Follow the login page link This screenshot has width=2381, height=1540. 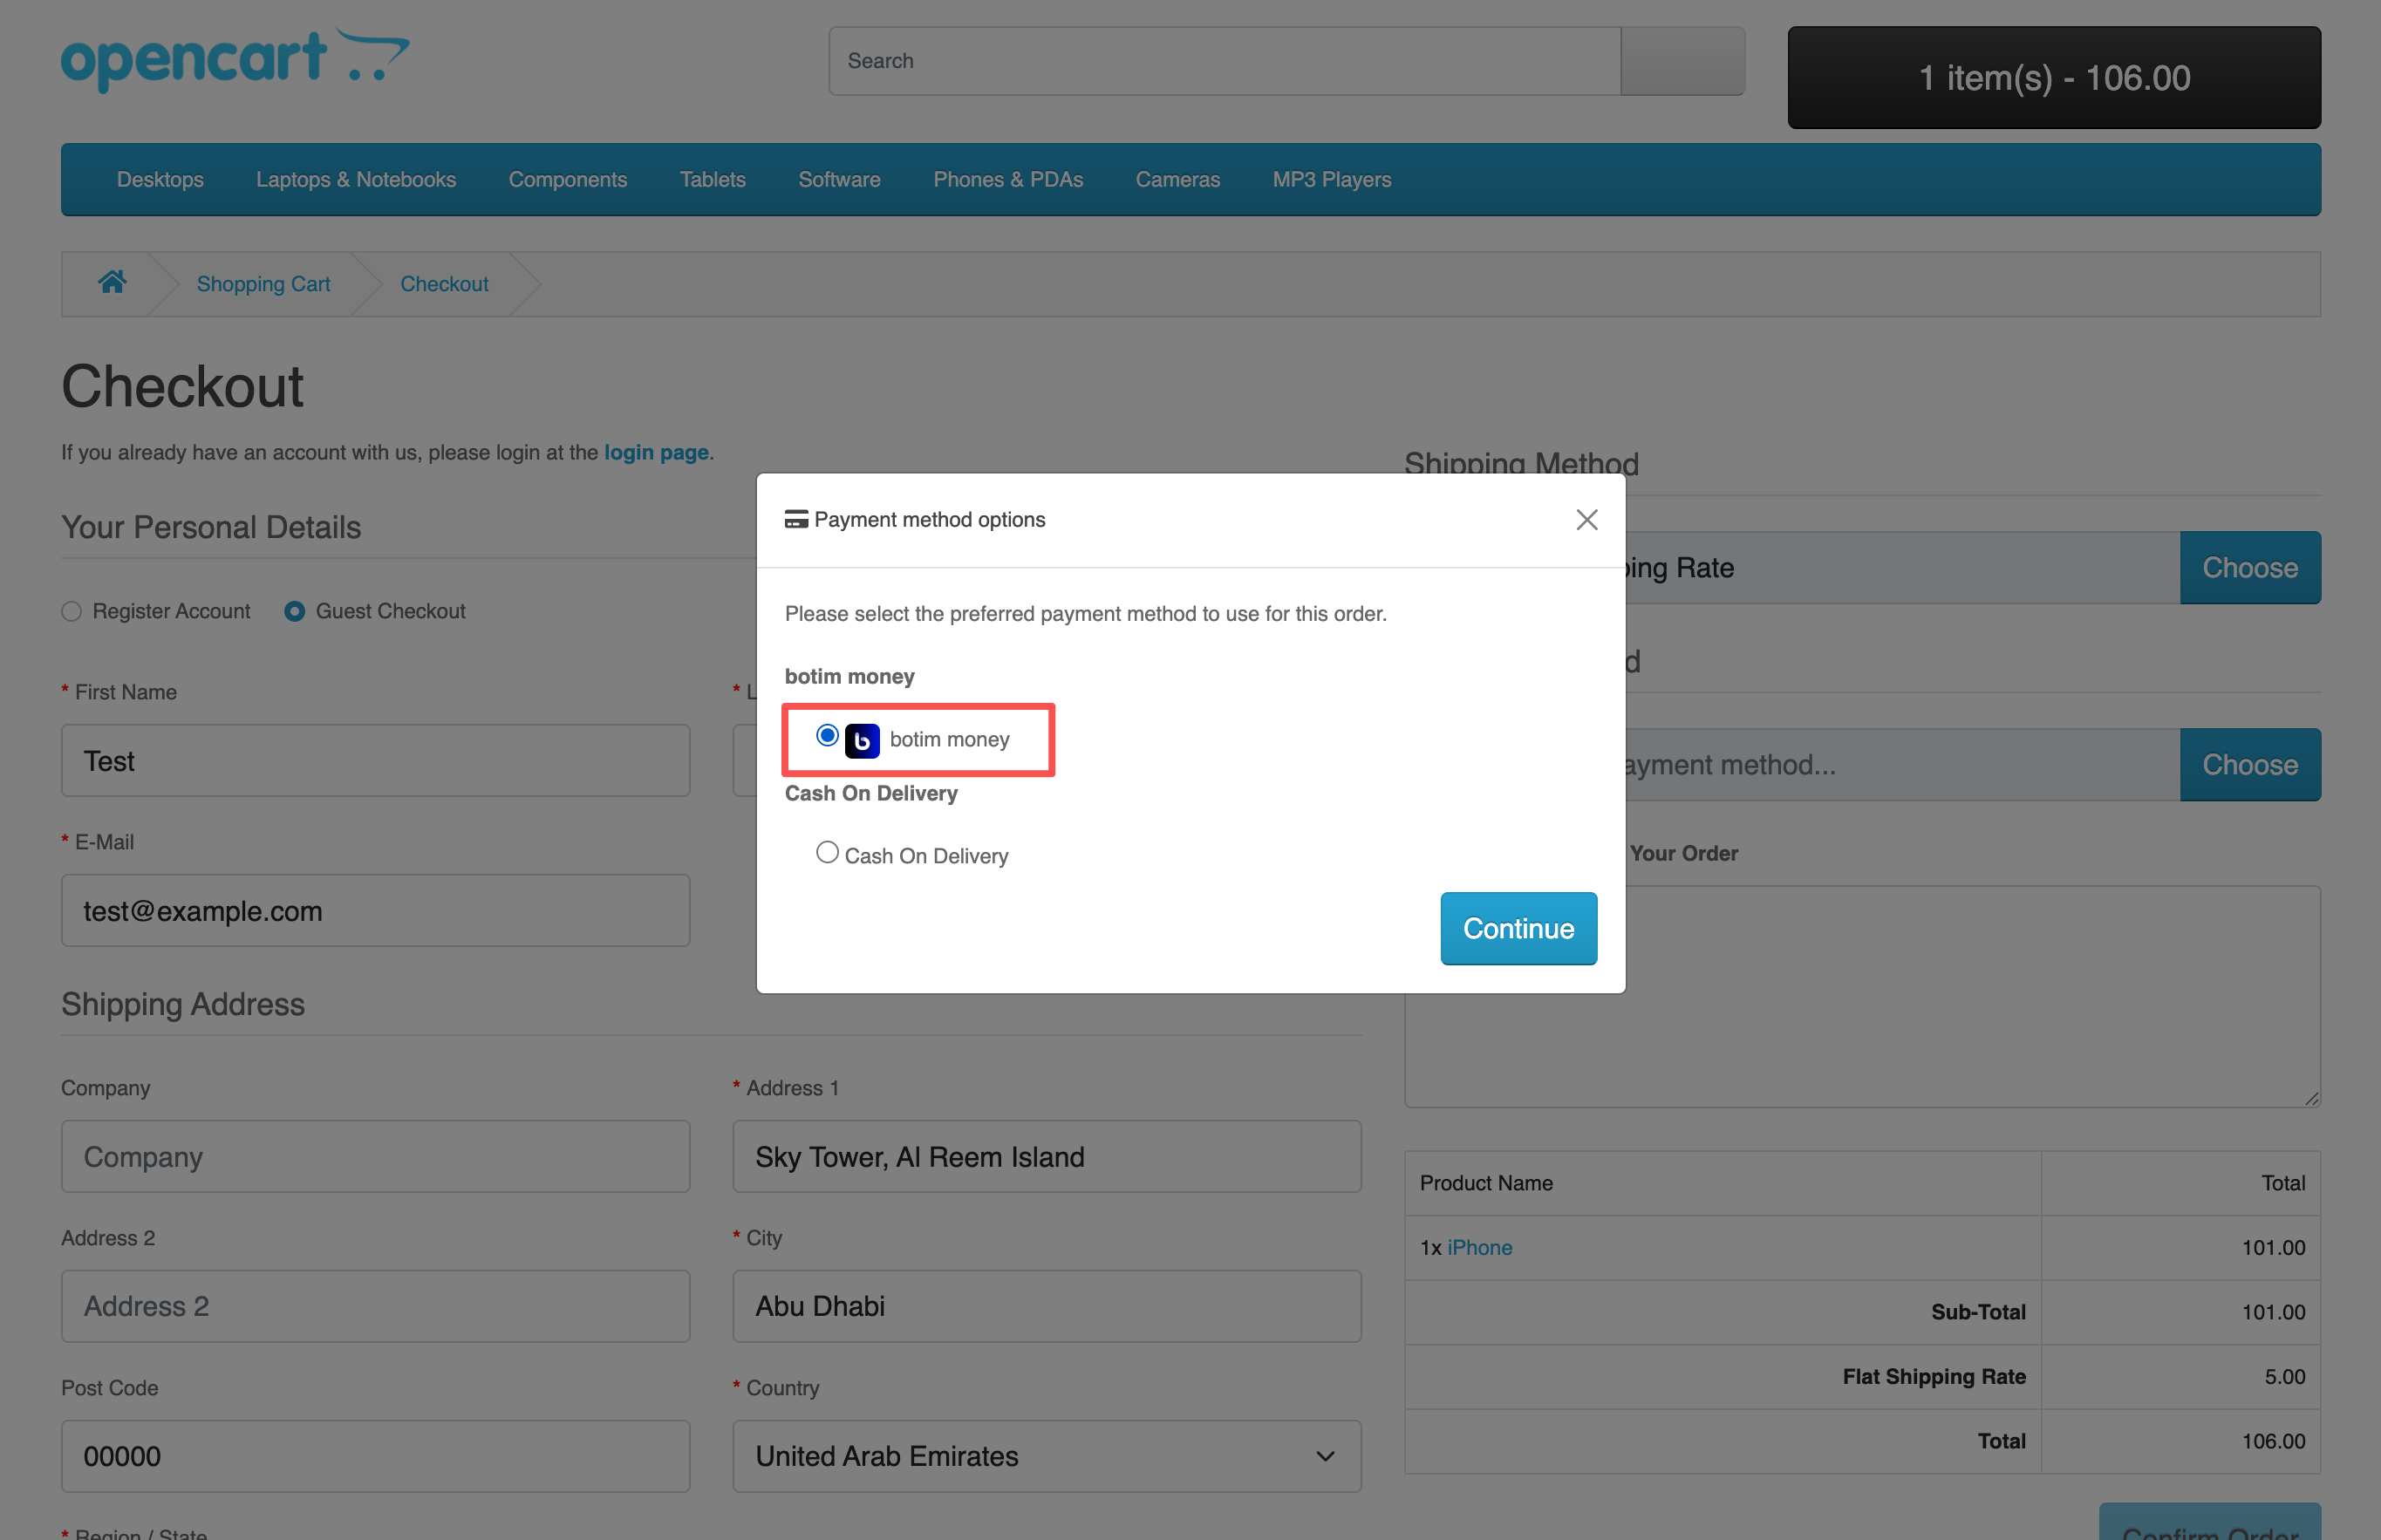pos(656,452)
